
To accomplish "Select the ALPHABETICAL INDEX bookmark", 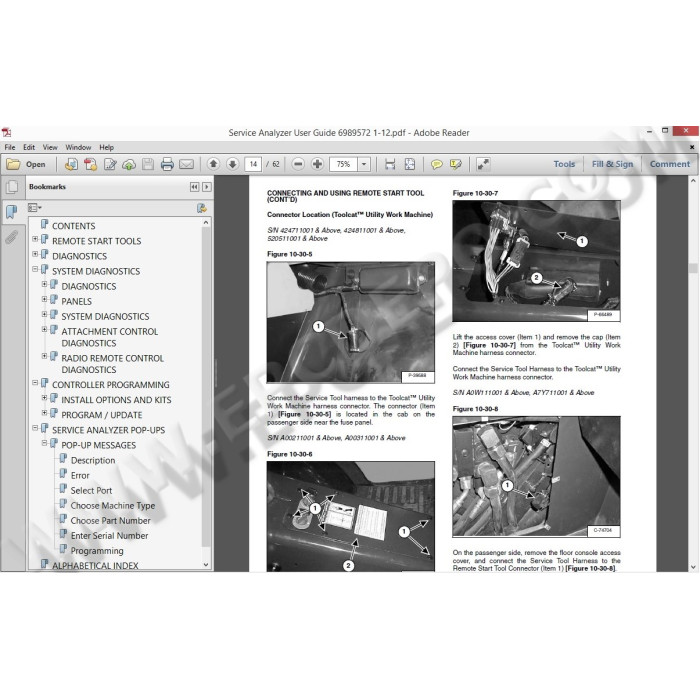I will [x=95, y=566].
